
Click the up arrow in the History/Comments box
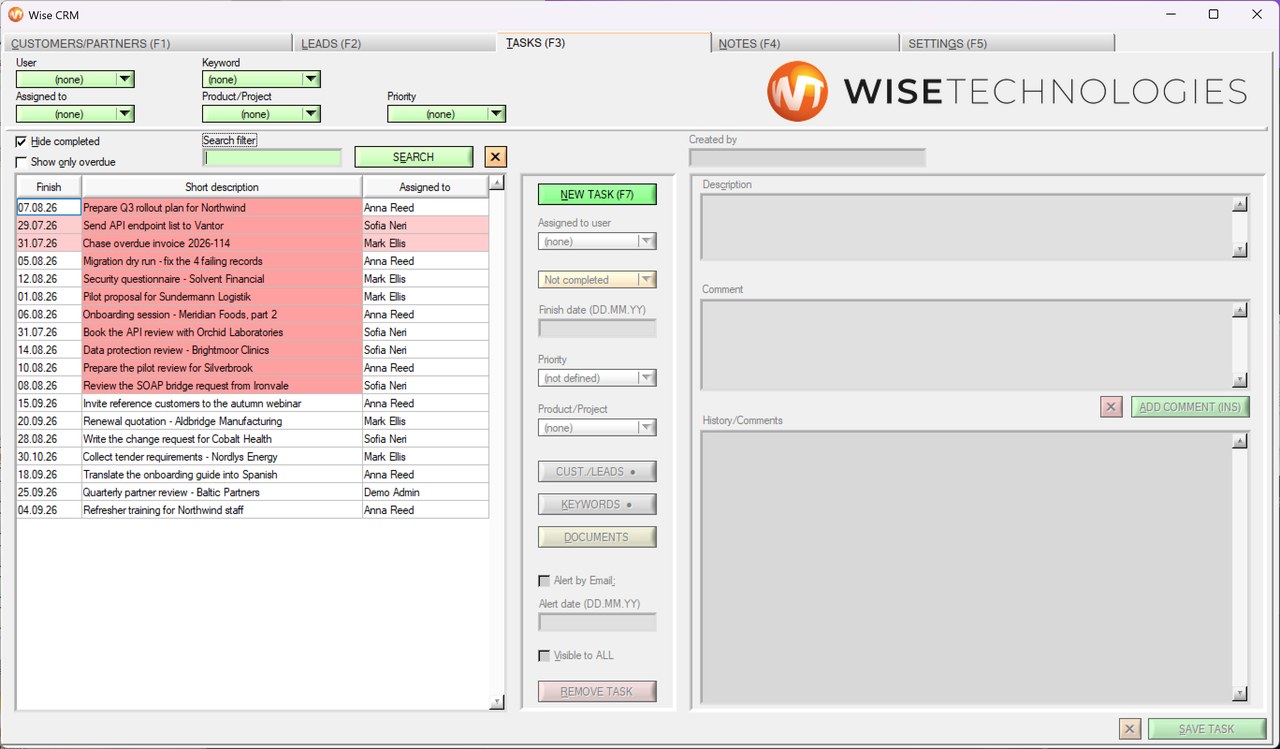1240,441
